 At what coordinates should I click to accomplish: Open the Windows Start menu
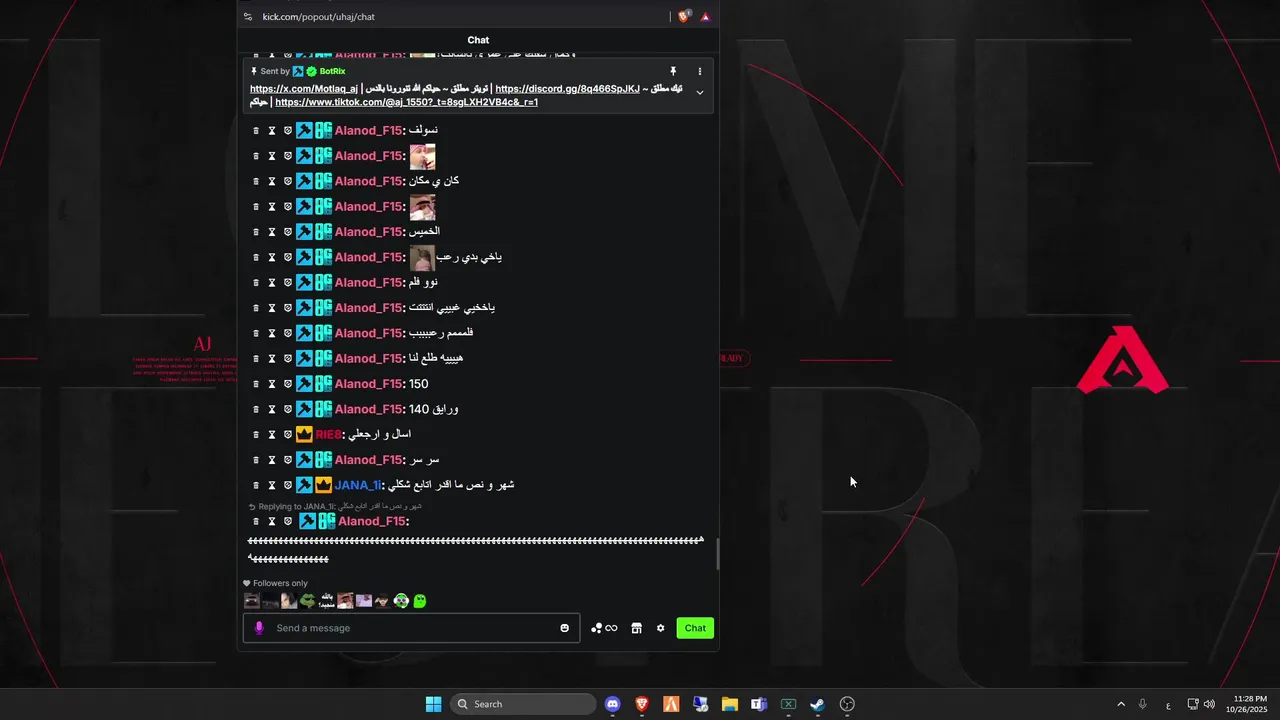[x=433, y=704]
